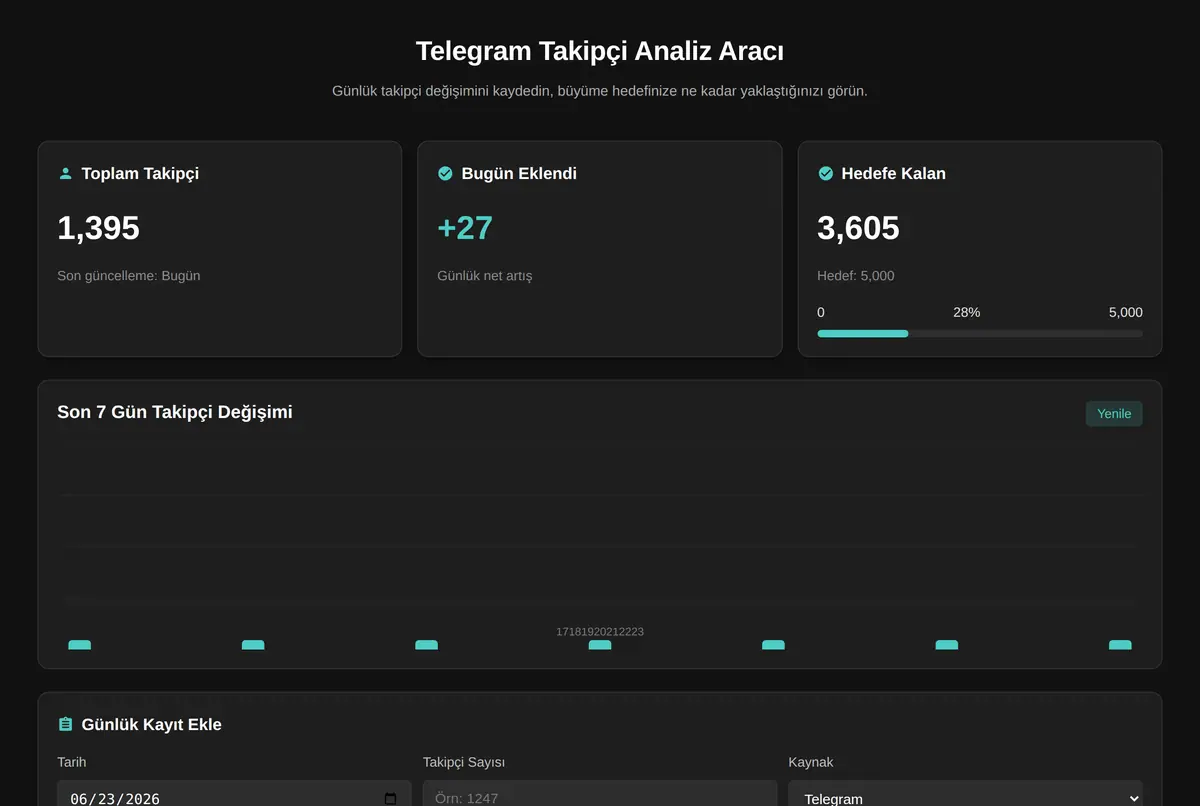
Task: Click the clipboard icon beside Günlük Kayıt Ekle
Action: [66, 725]
